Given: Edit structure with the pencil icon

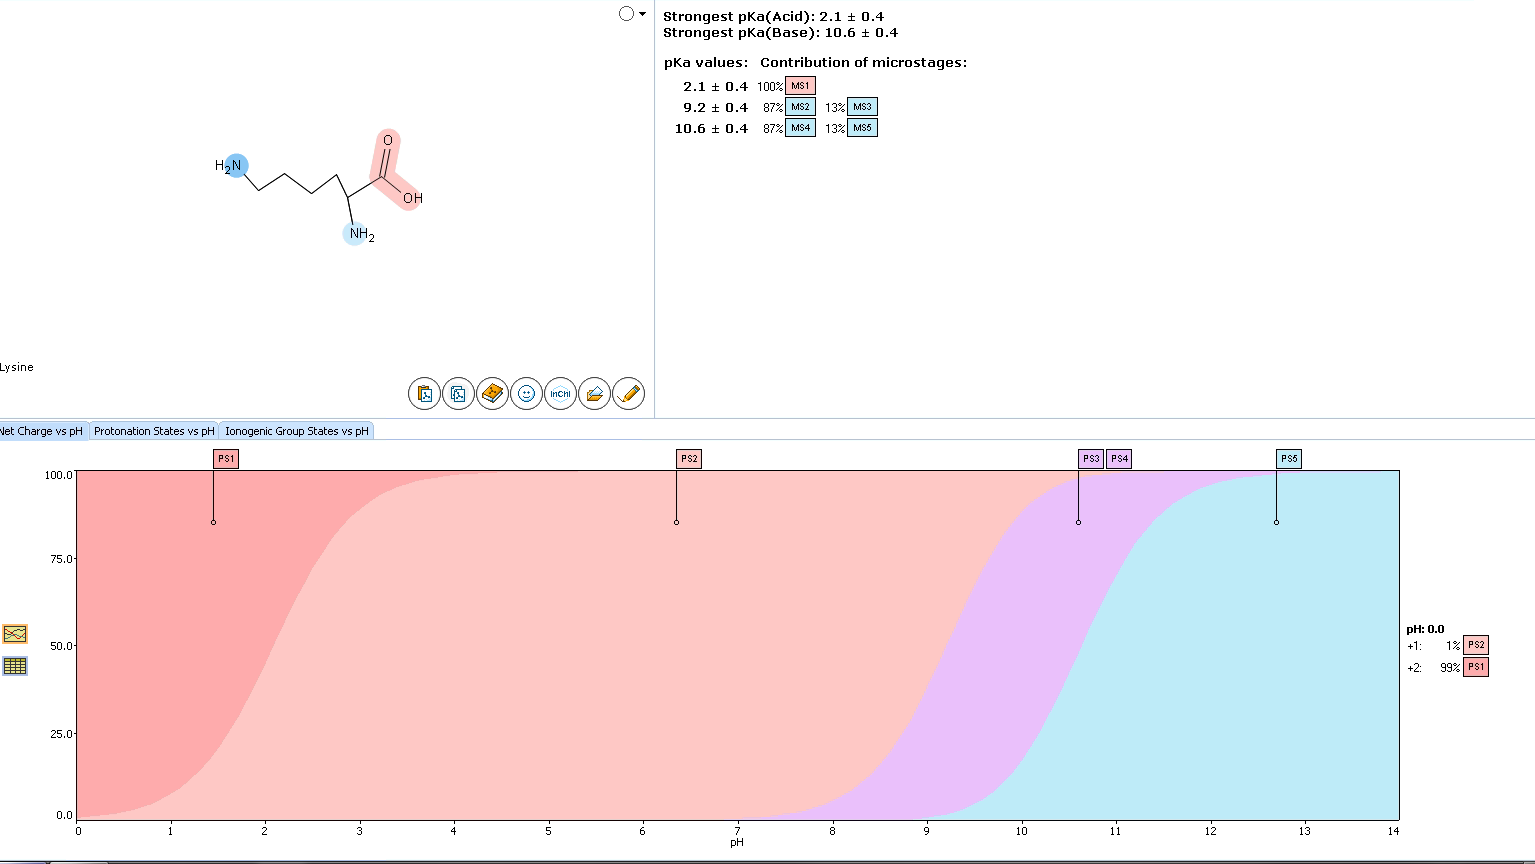Looking at the screenshot, I should tap(628, 394).
